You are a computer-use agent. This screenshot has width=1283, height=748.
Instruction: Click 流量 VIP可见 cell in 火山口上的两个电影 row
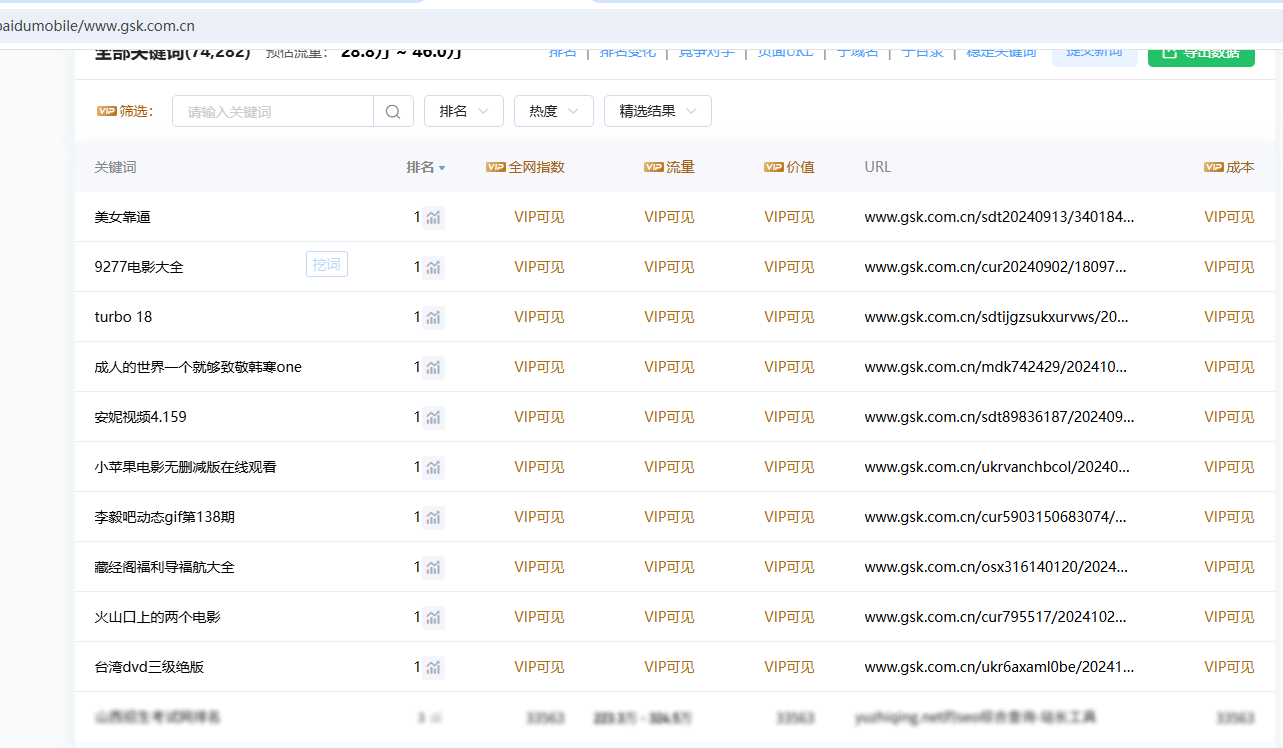click(x=669, y=617)
